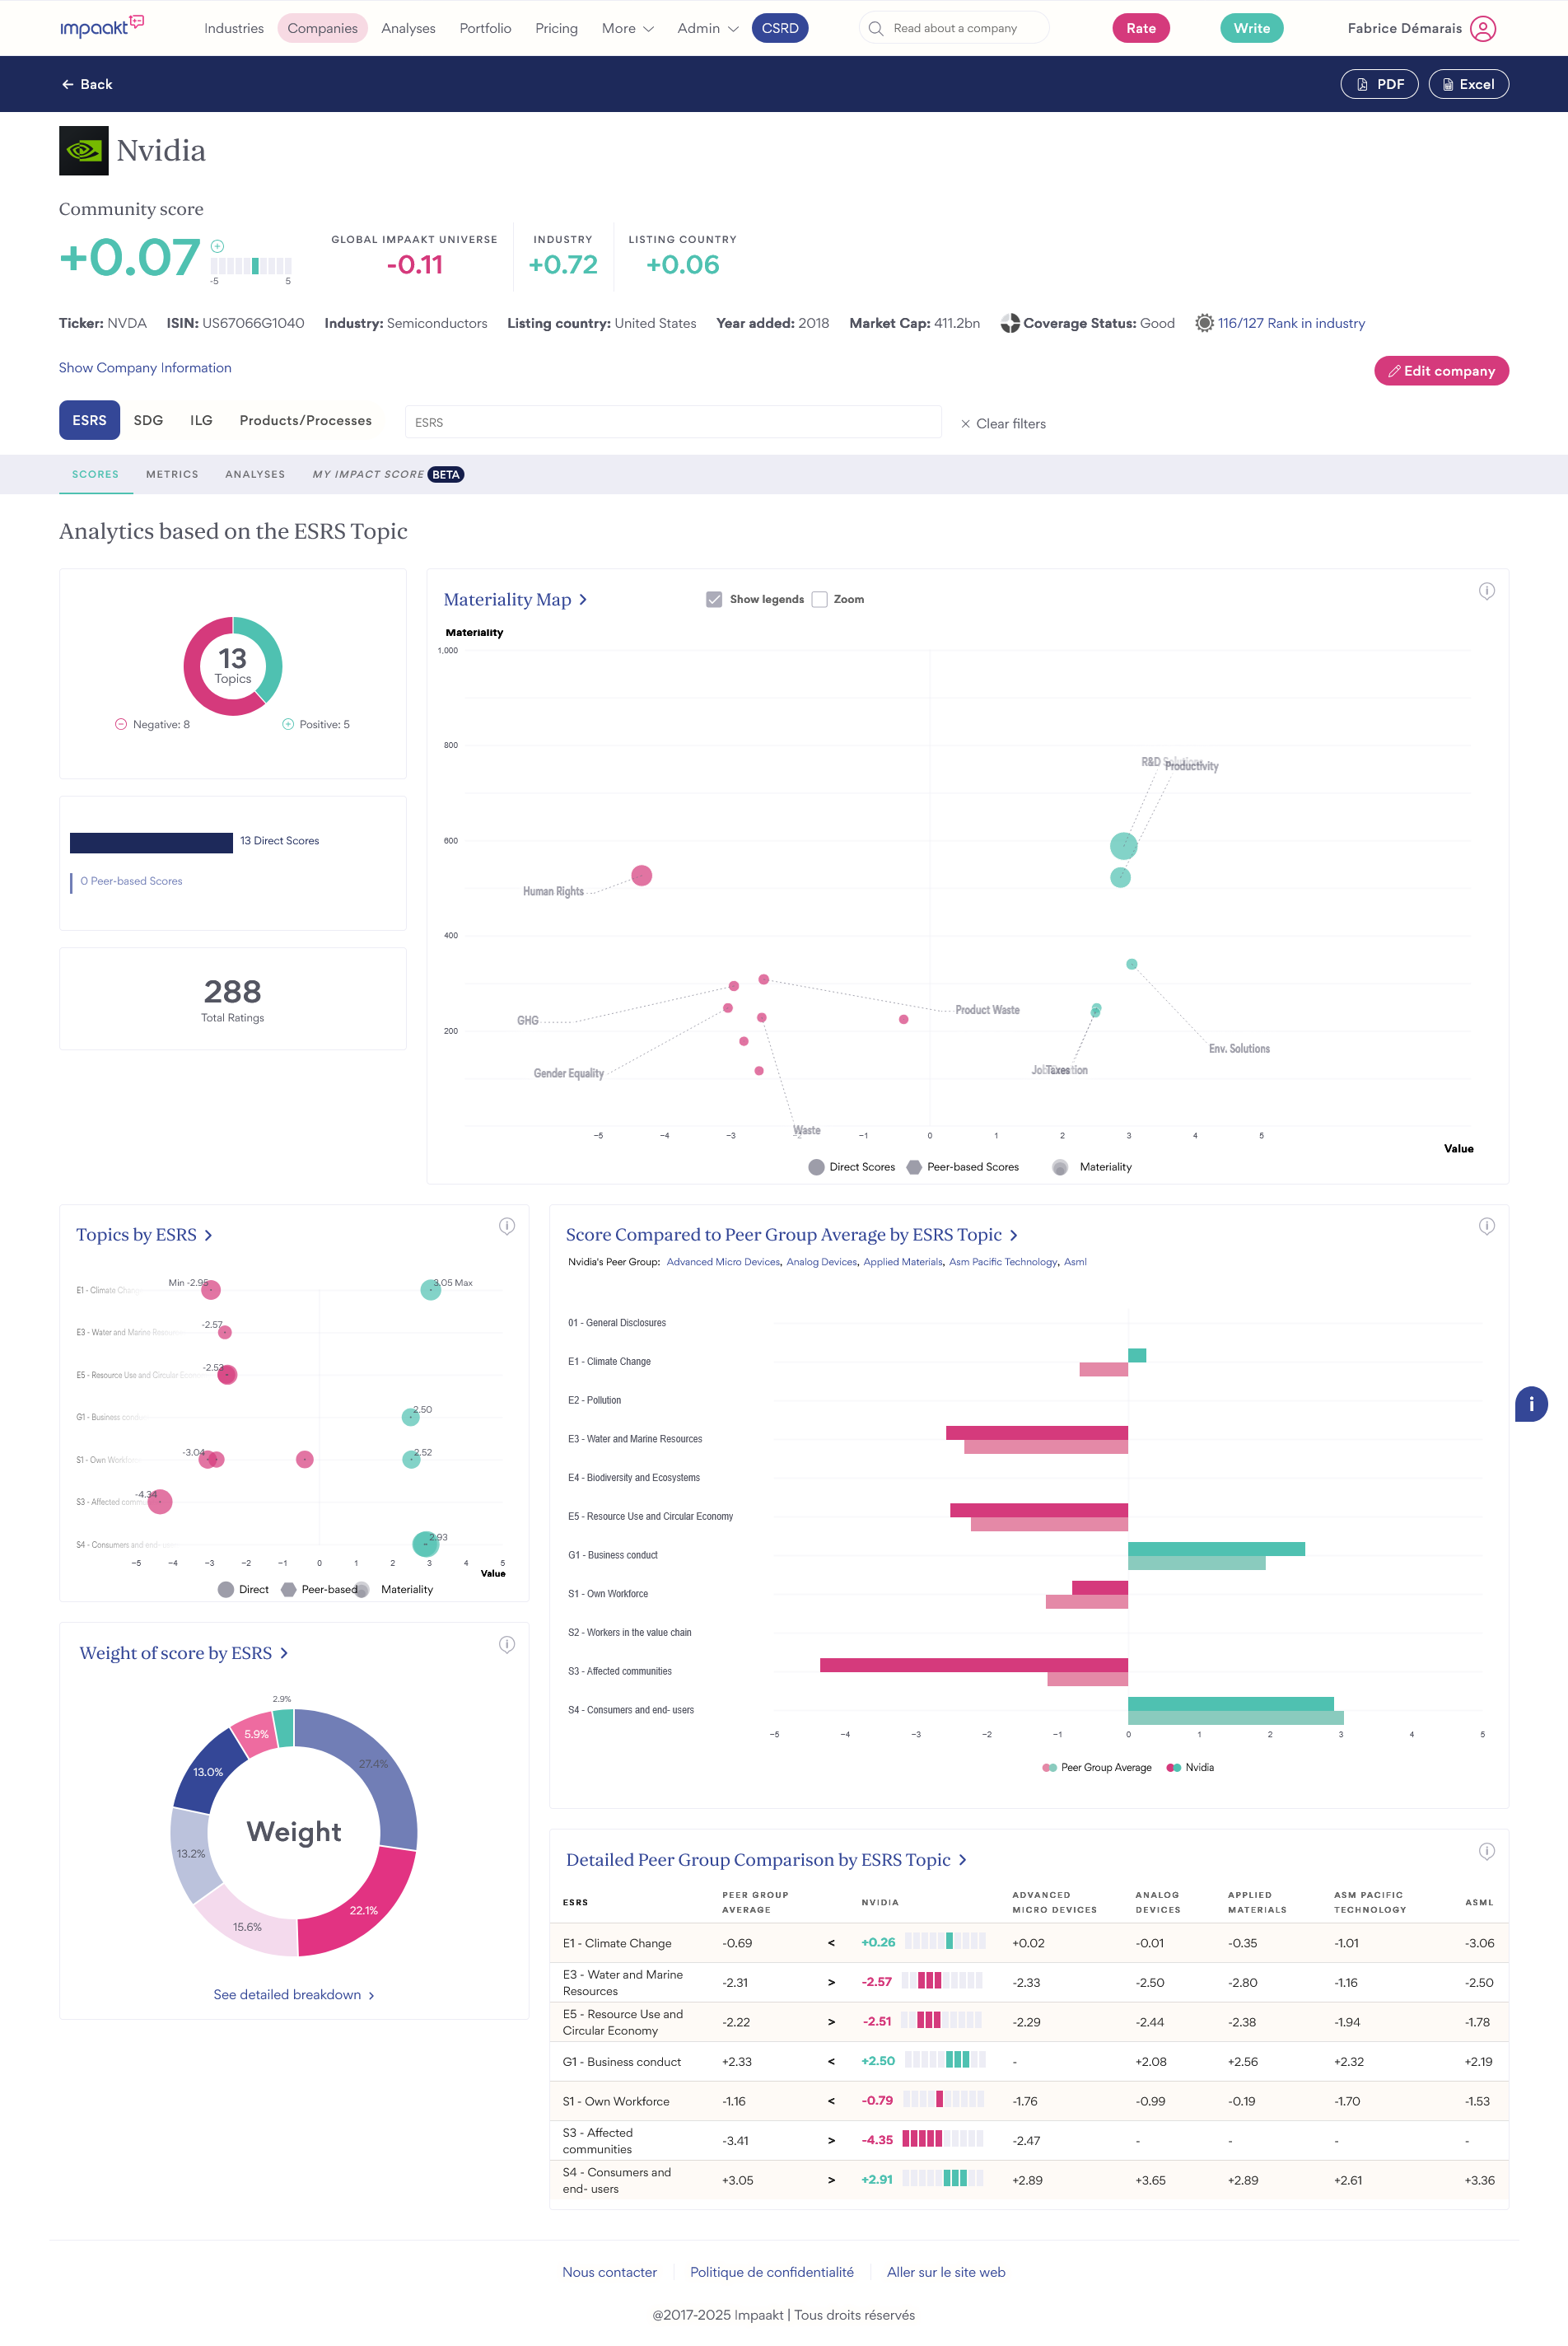Switch to the Metrics tab
The width and height of the screenshot is (1568, 2346).
(x=172, y=475)
